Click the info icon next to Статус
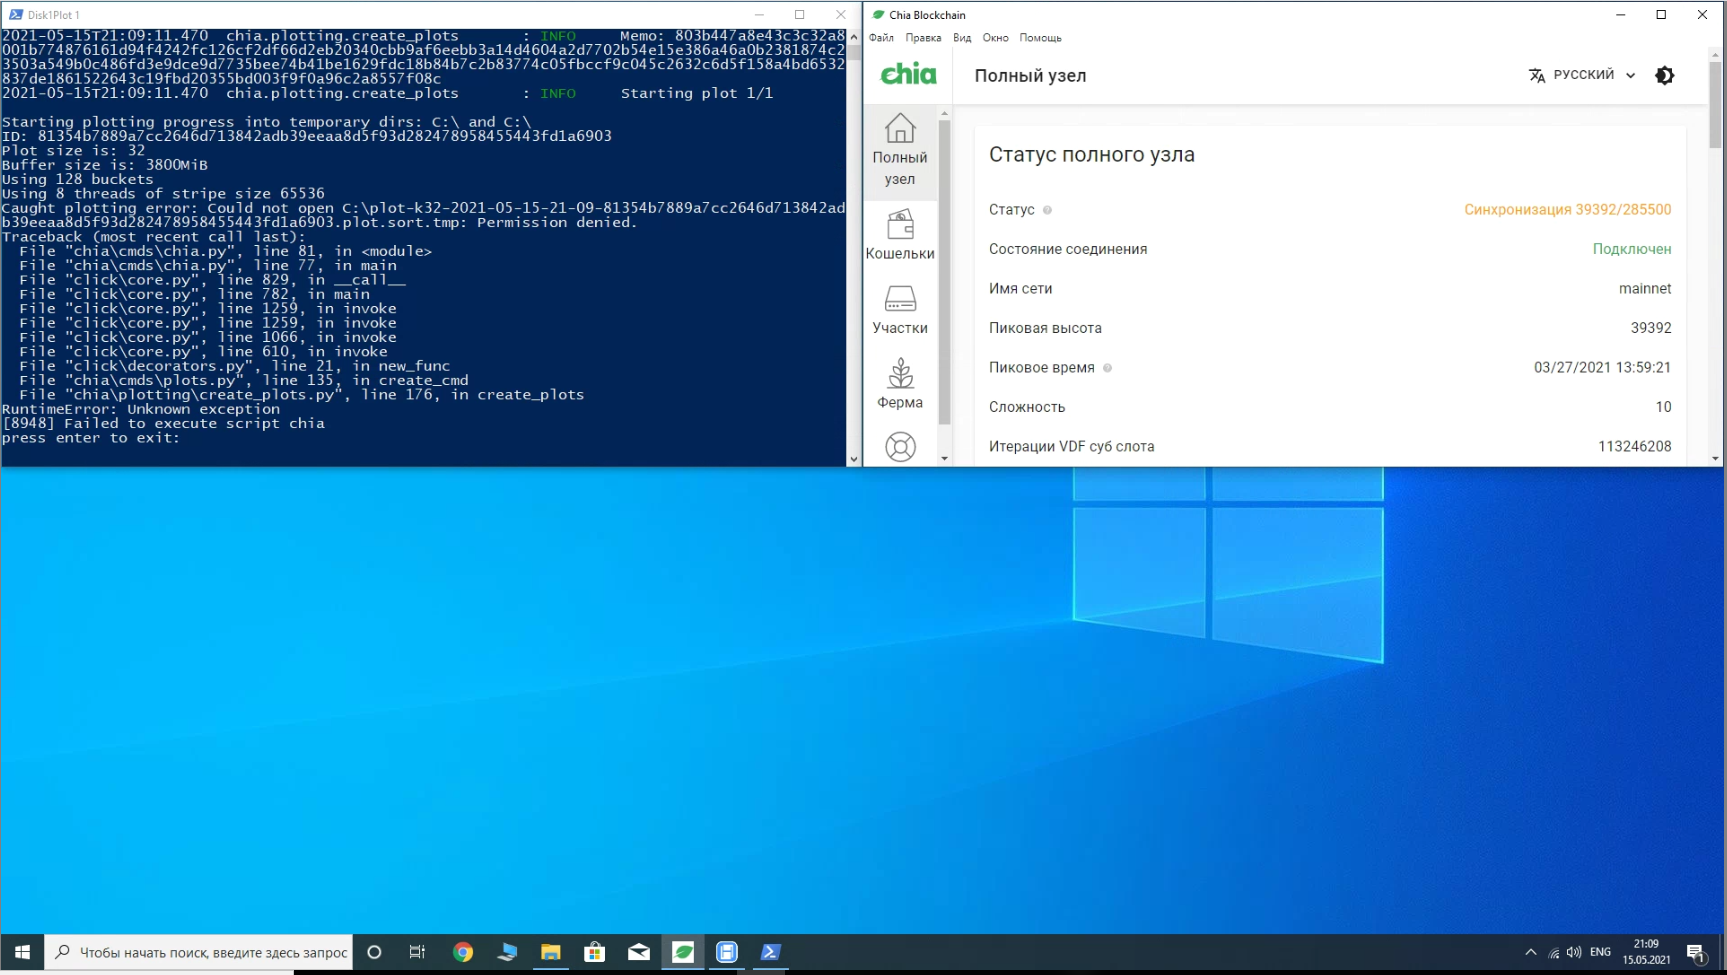Image resolution: width=1727 pixels, height=975 pixels. coord(1048,210)
